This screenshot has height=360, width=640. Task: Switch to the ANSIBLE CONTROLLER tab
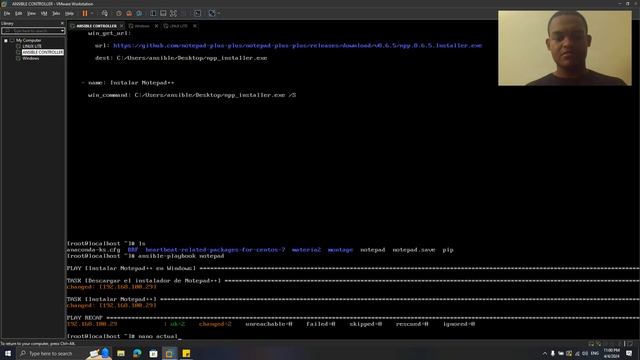[x=96, y=26]
